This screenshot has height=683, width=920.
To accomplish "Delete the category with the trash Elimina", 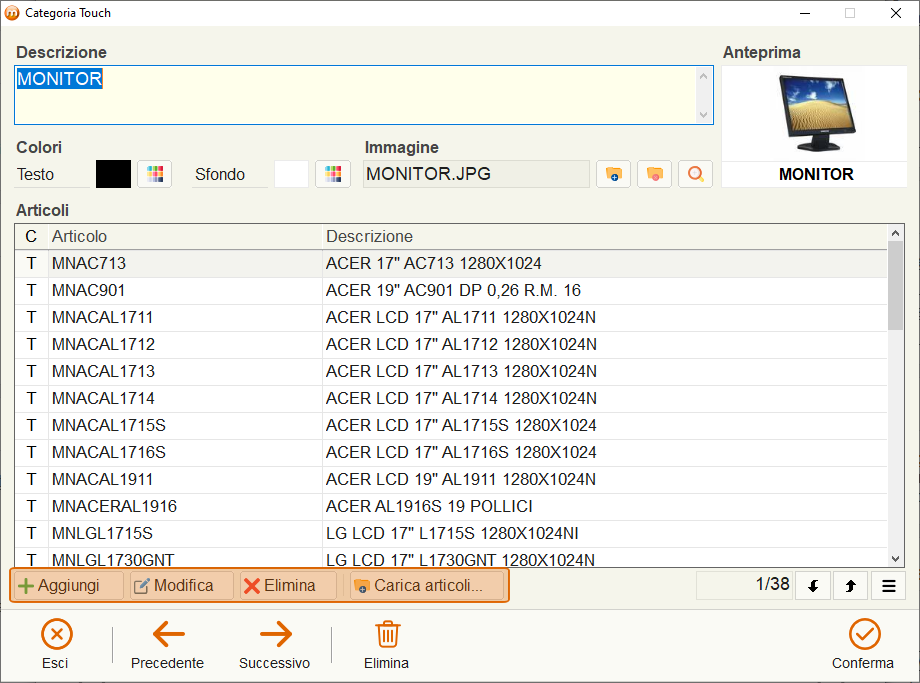I will [x=387, y=644].
